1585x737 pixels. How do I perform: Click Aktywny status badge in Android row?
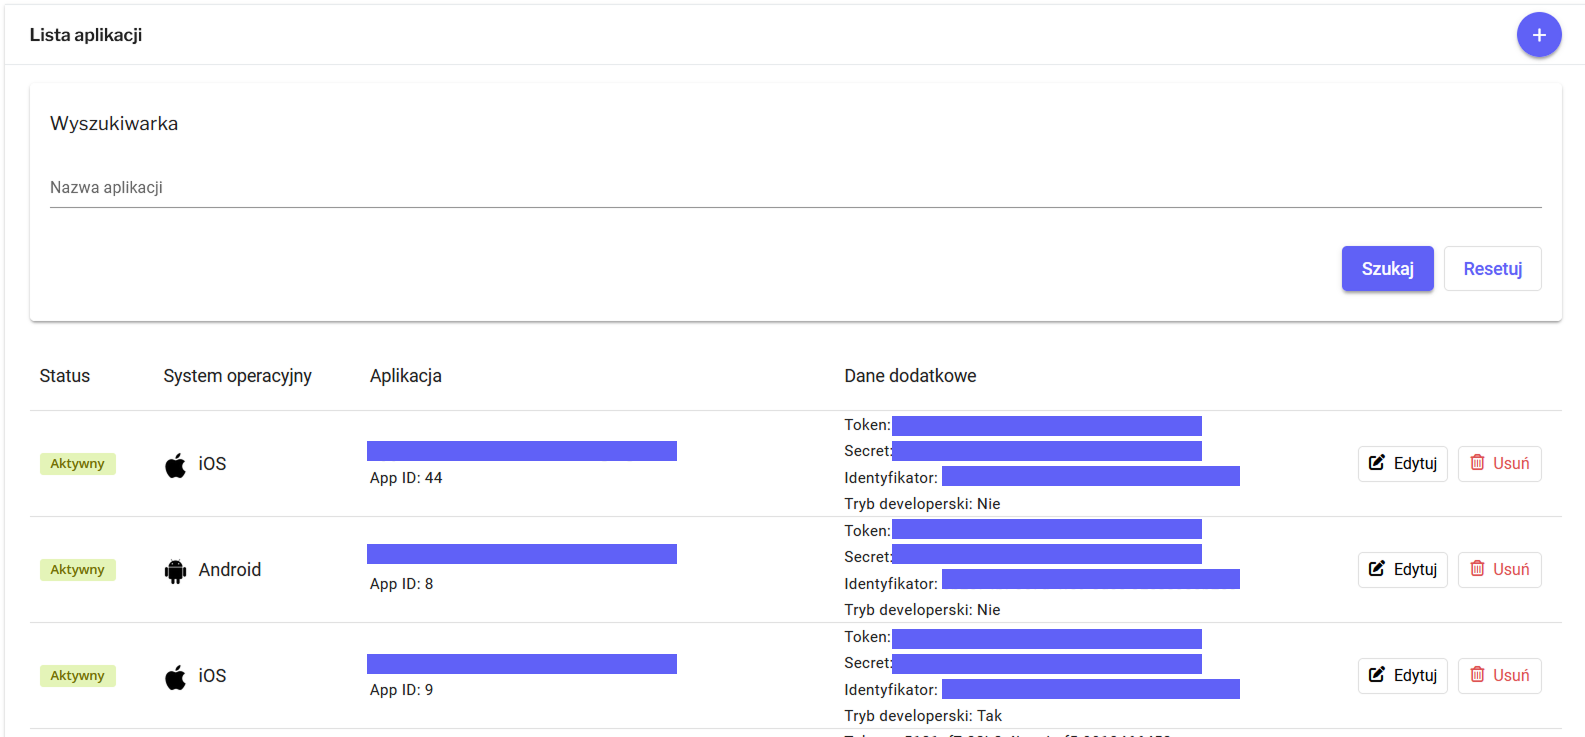click(x=78, y=570)
